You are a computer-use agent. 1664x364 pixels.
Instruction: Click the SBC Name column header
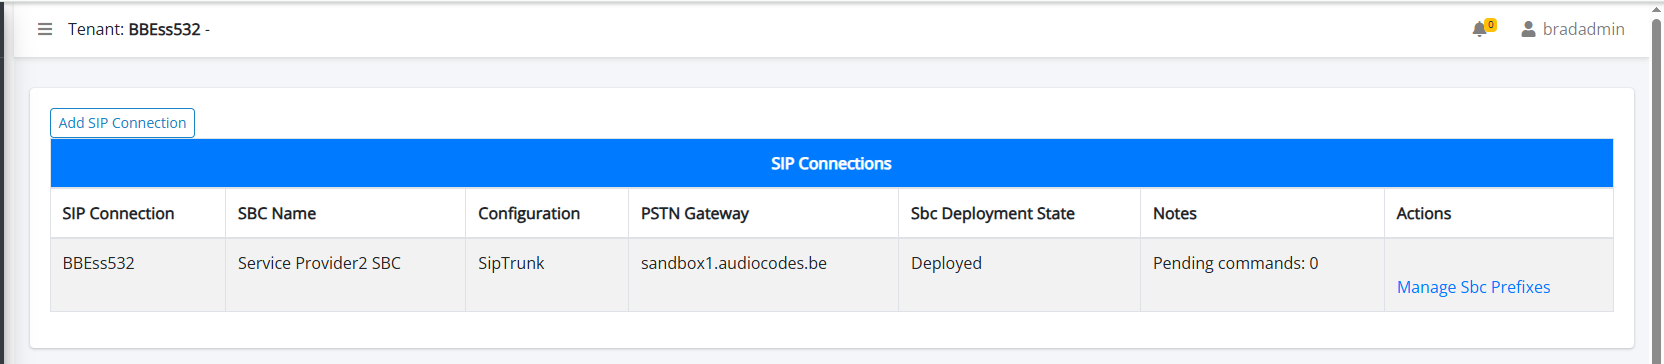[277, 213]
